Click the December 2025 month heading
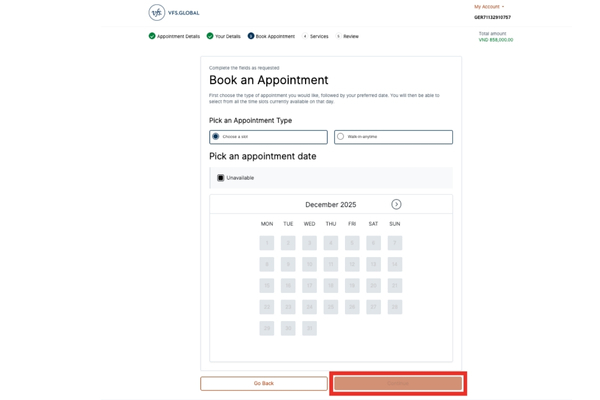Screen dimensions: 600x400 pos(331,205)
